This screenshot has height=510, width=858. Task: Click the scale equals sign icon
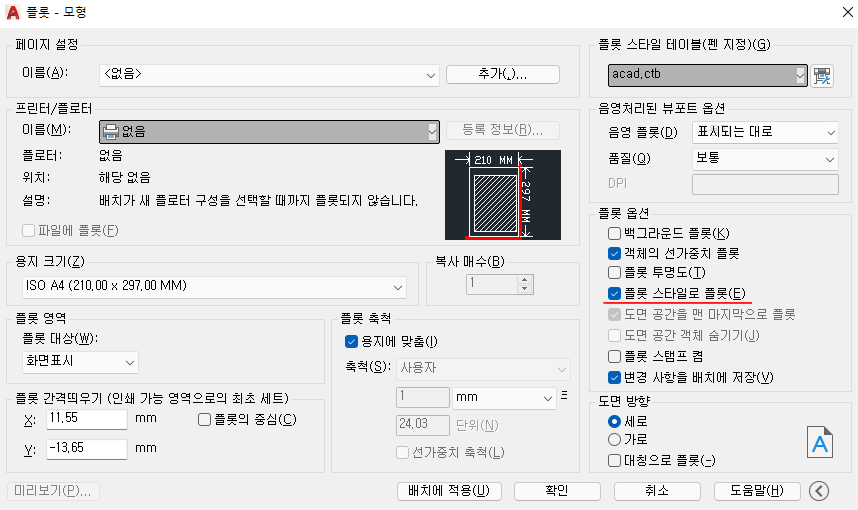564,395
